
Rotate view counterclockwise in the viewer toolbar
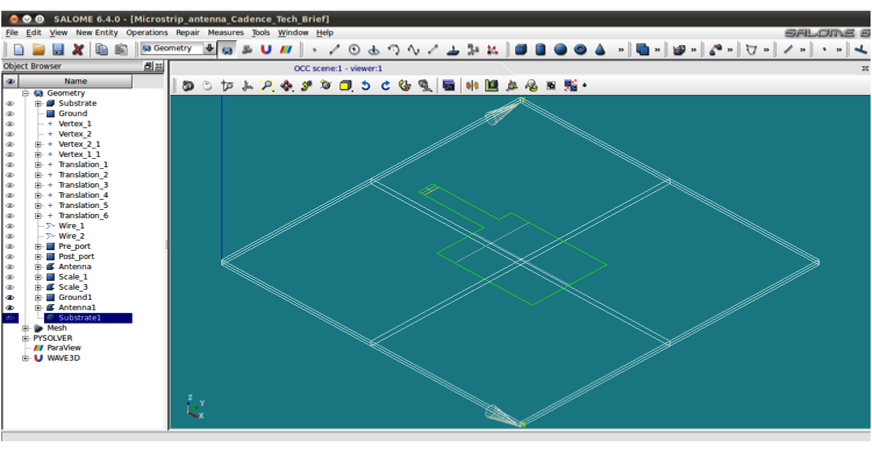pyautogui.click(x=365, y=86)
